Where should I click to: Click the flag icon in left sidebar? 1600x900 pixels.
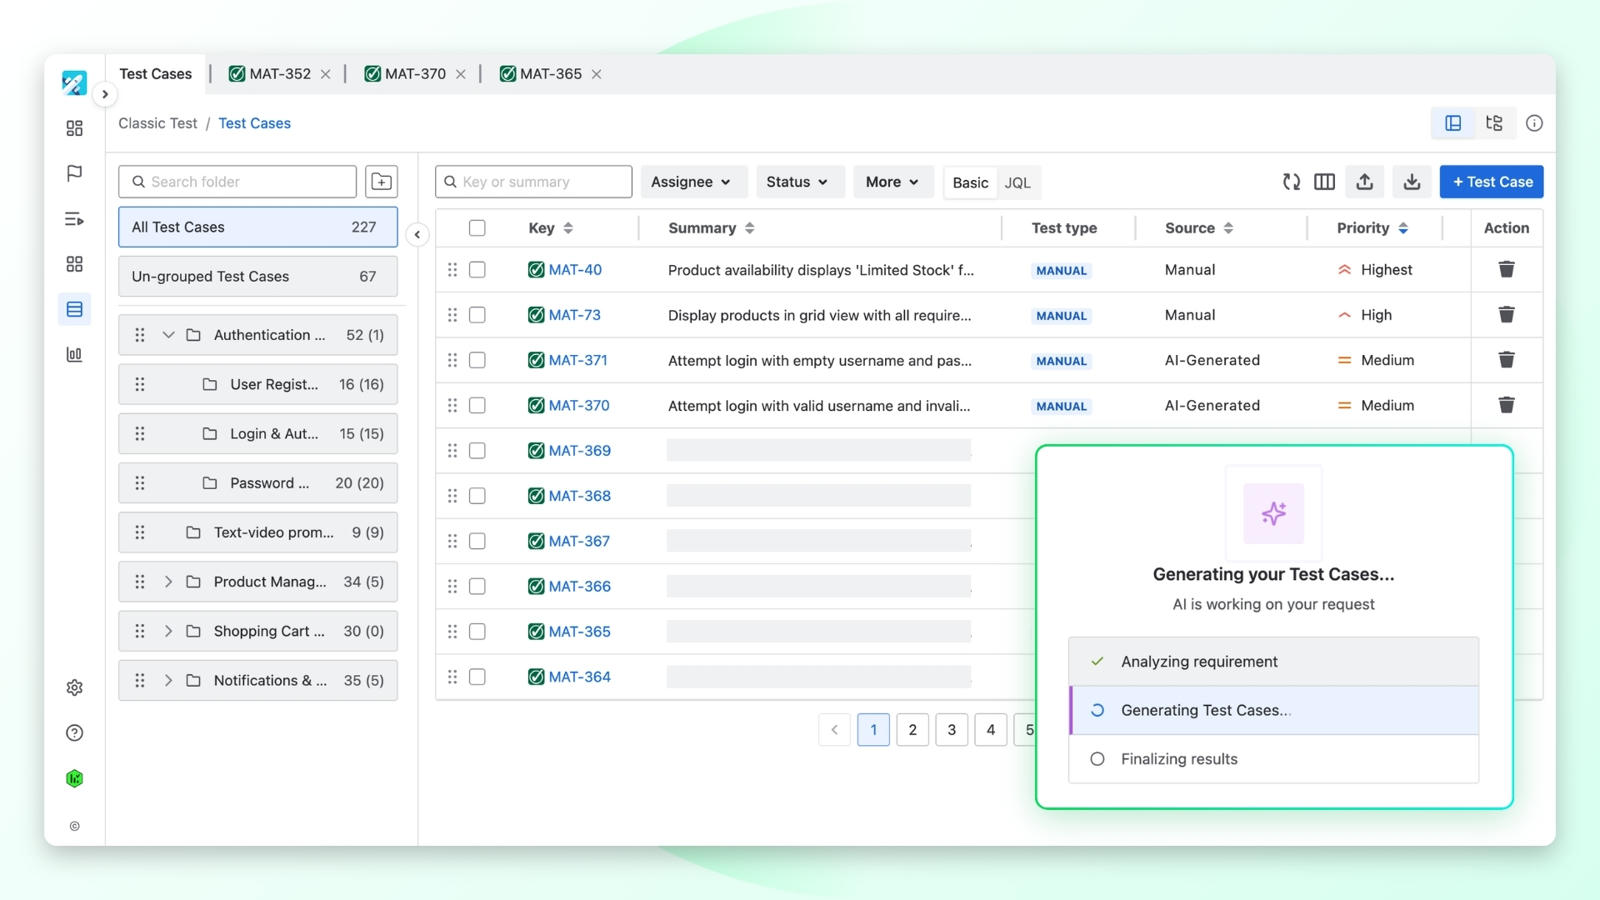point(74,173)
